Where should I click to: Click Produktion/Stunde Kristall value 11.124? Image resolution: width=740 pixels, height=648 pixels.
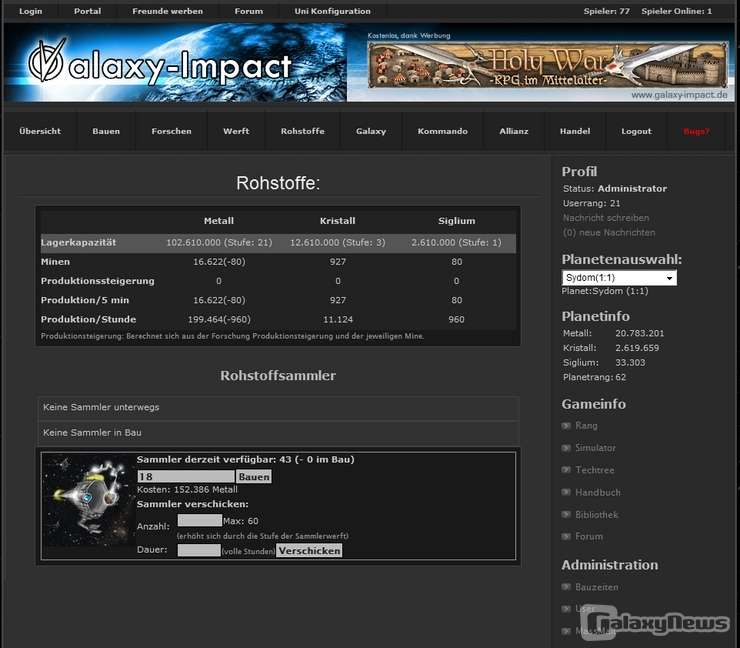338,320
